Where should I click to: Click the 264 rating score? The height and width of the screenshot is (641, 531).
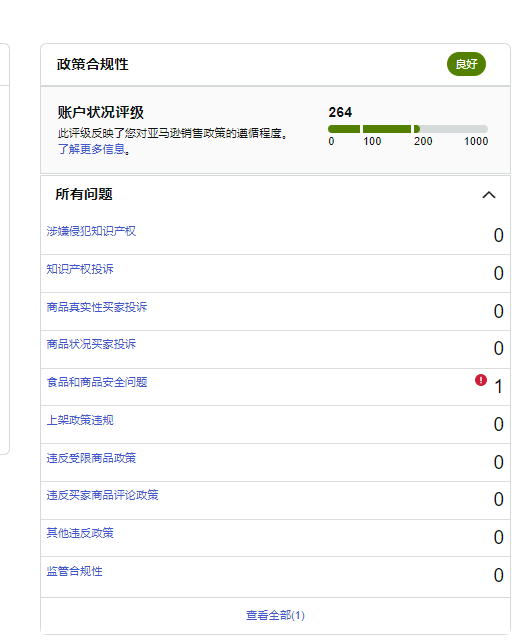click(x=340, y=112)
